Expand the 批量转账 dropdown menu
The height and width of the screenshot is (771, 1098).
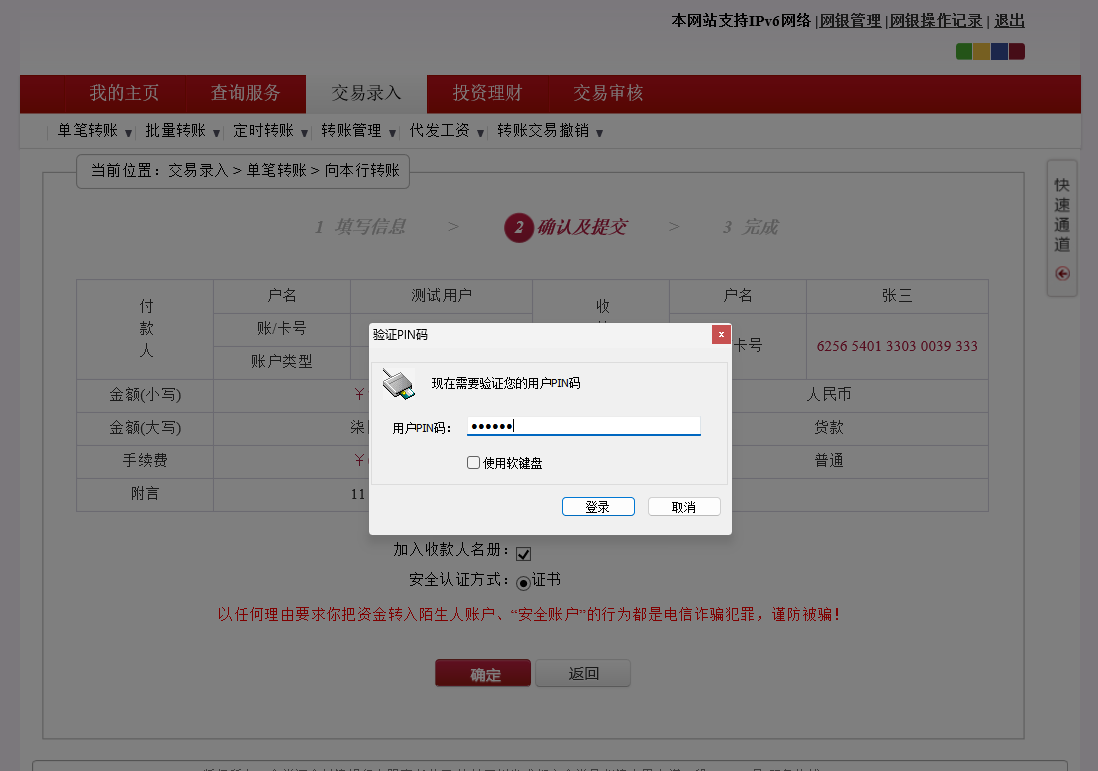click(x=182, y=131)
